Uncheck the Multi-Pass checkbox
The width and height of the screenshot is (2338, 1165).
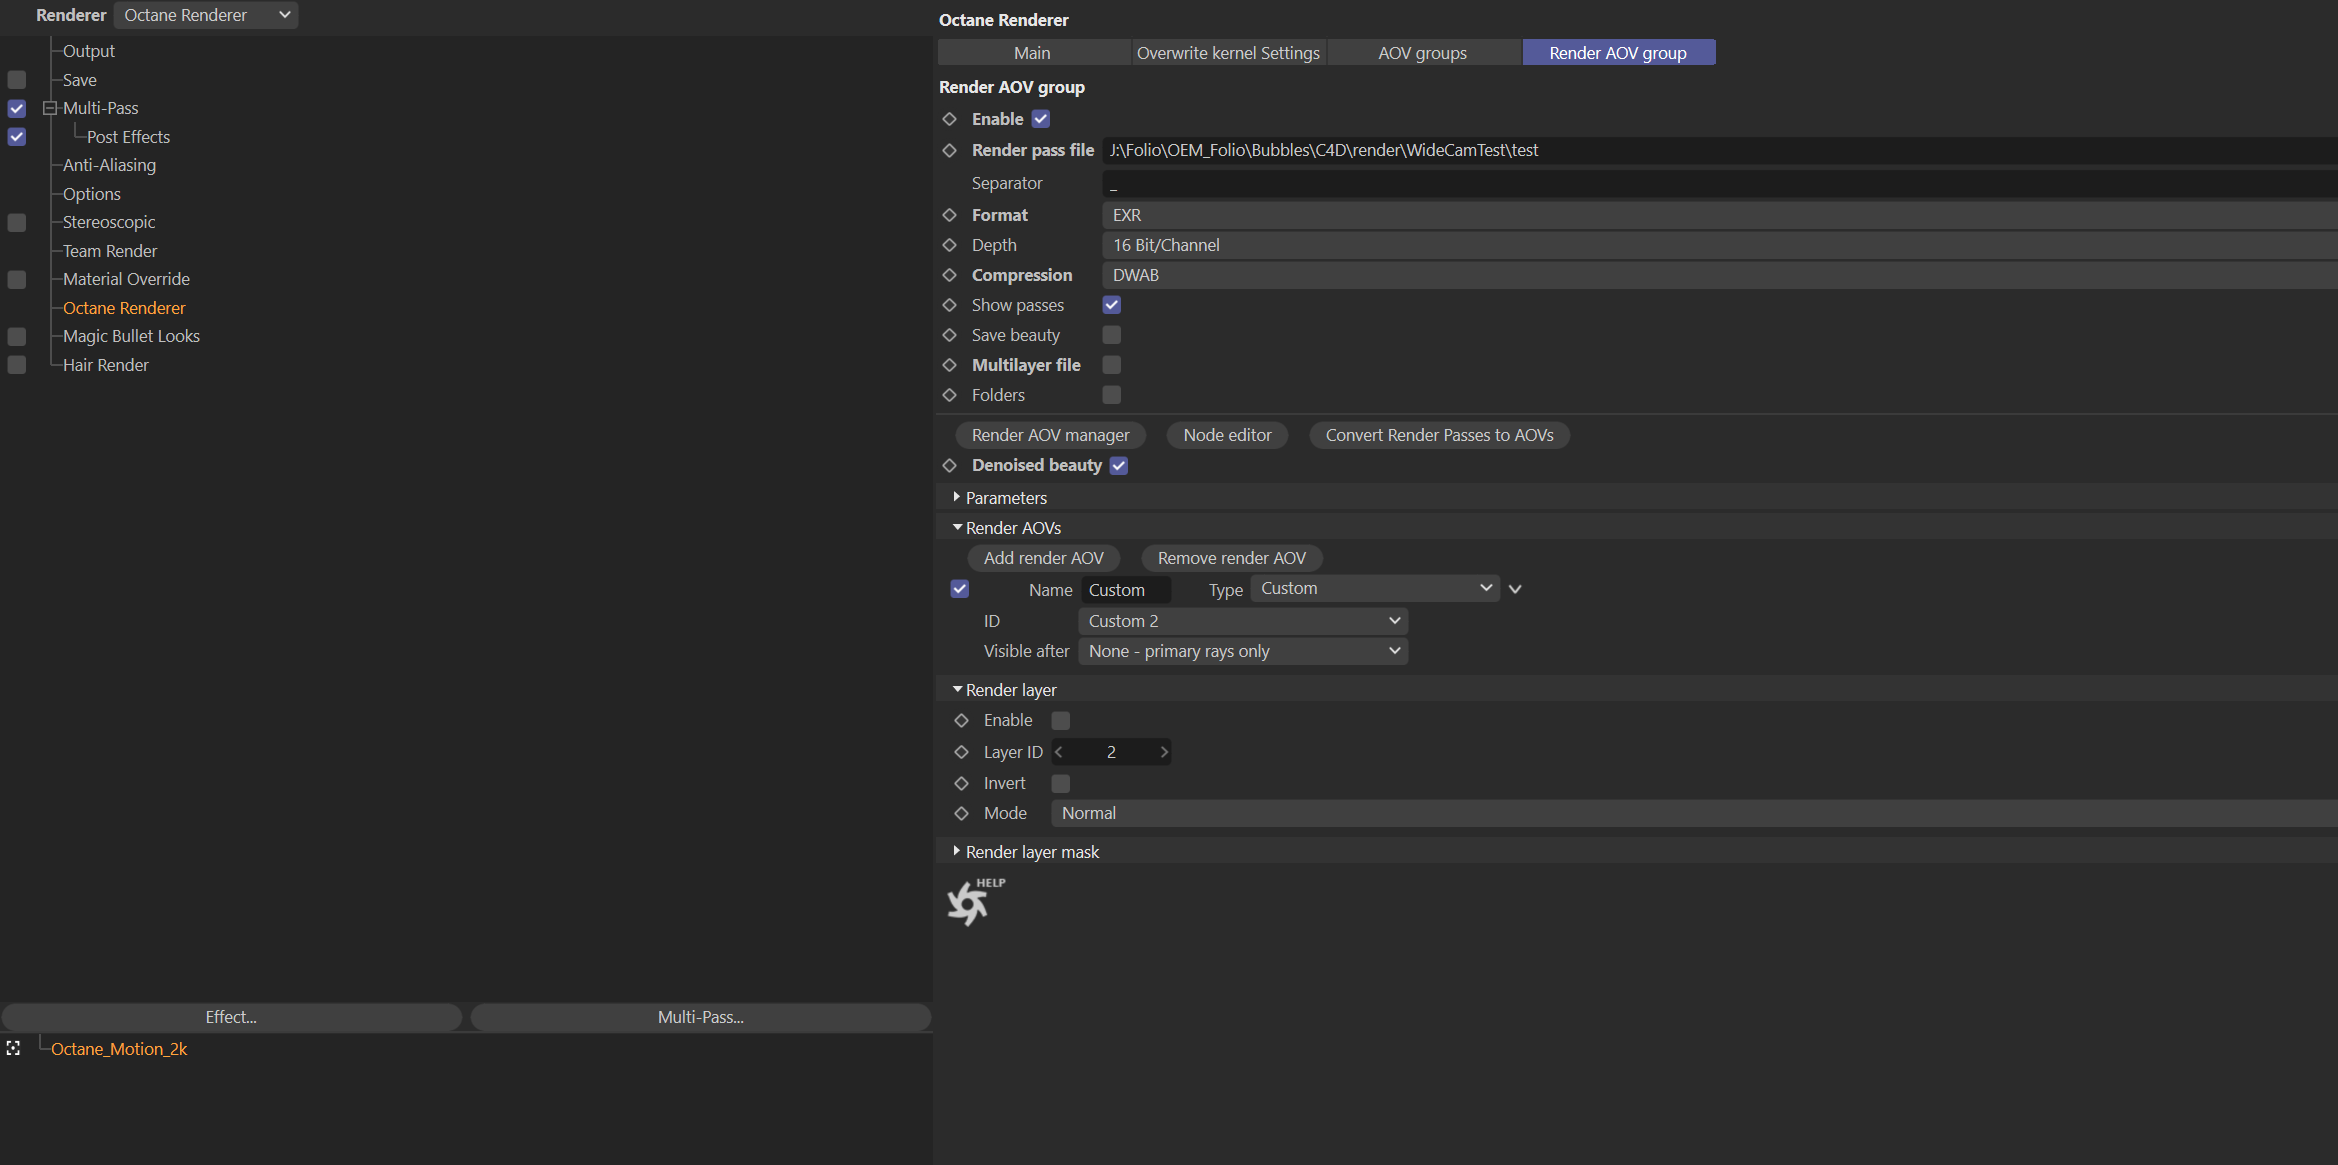17,108
